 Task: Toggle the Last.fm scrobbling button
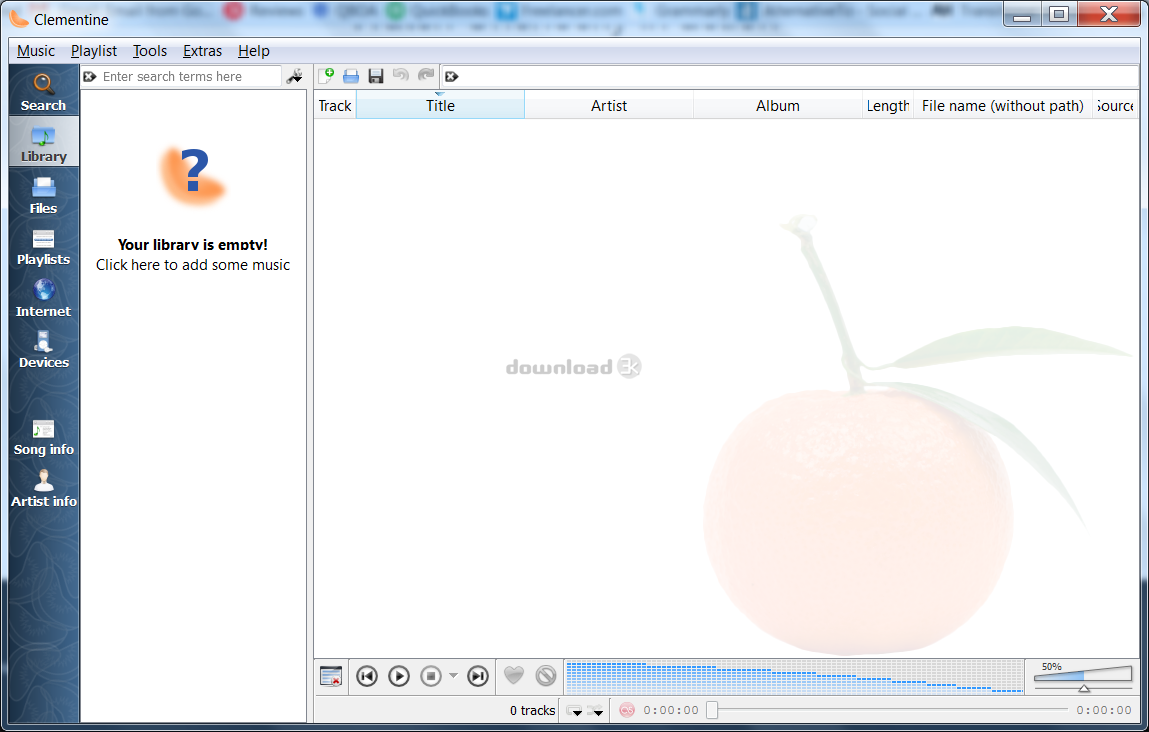pyautogui.click(x=627, y=710)
